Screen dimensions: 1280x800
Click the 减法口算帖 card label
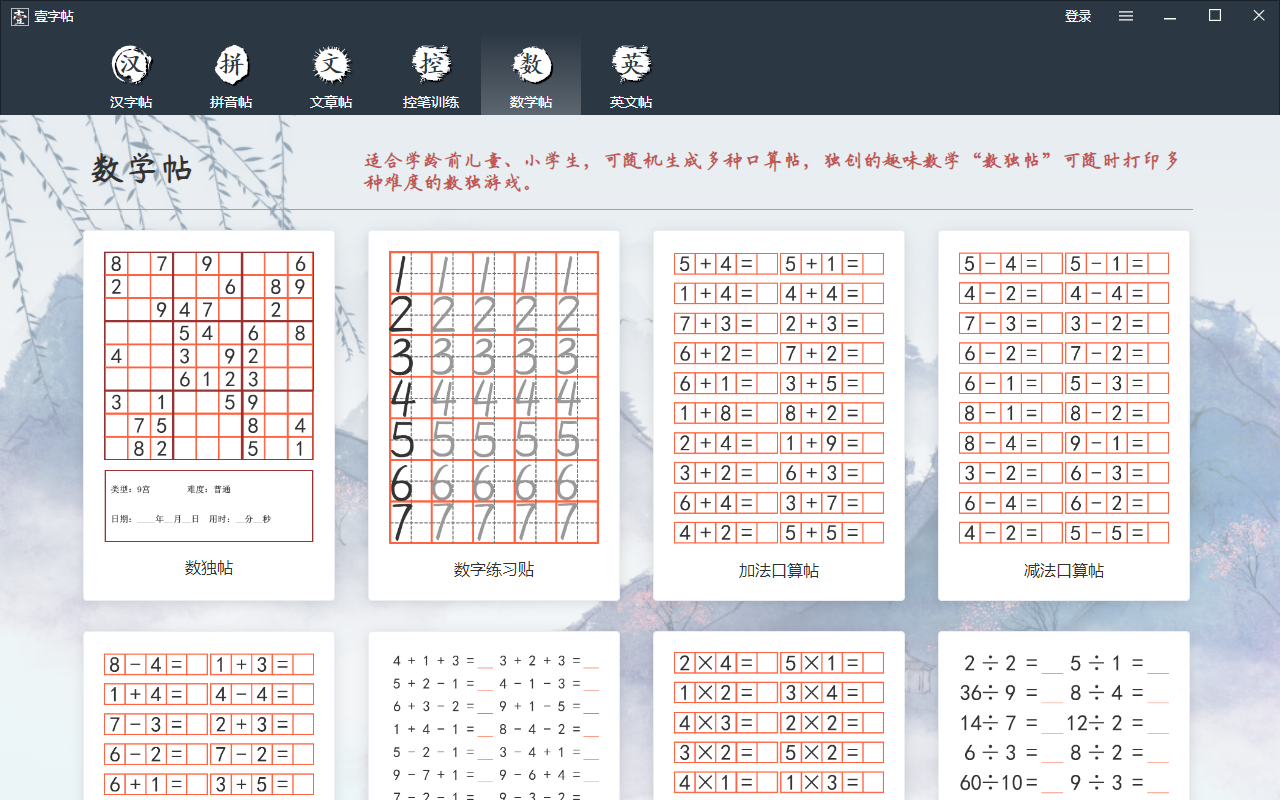coord(1064,571)
